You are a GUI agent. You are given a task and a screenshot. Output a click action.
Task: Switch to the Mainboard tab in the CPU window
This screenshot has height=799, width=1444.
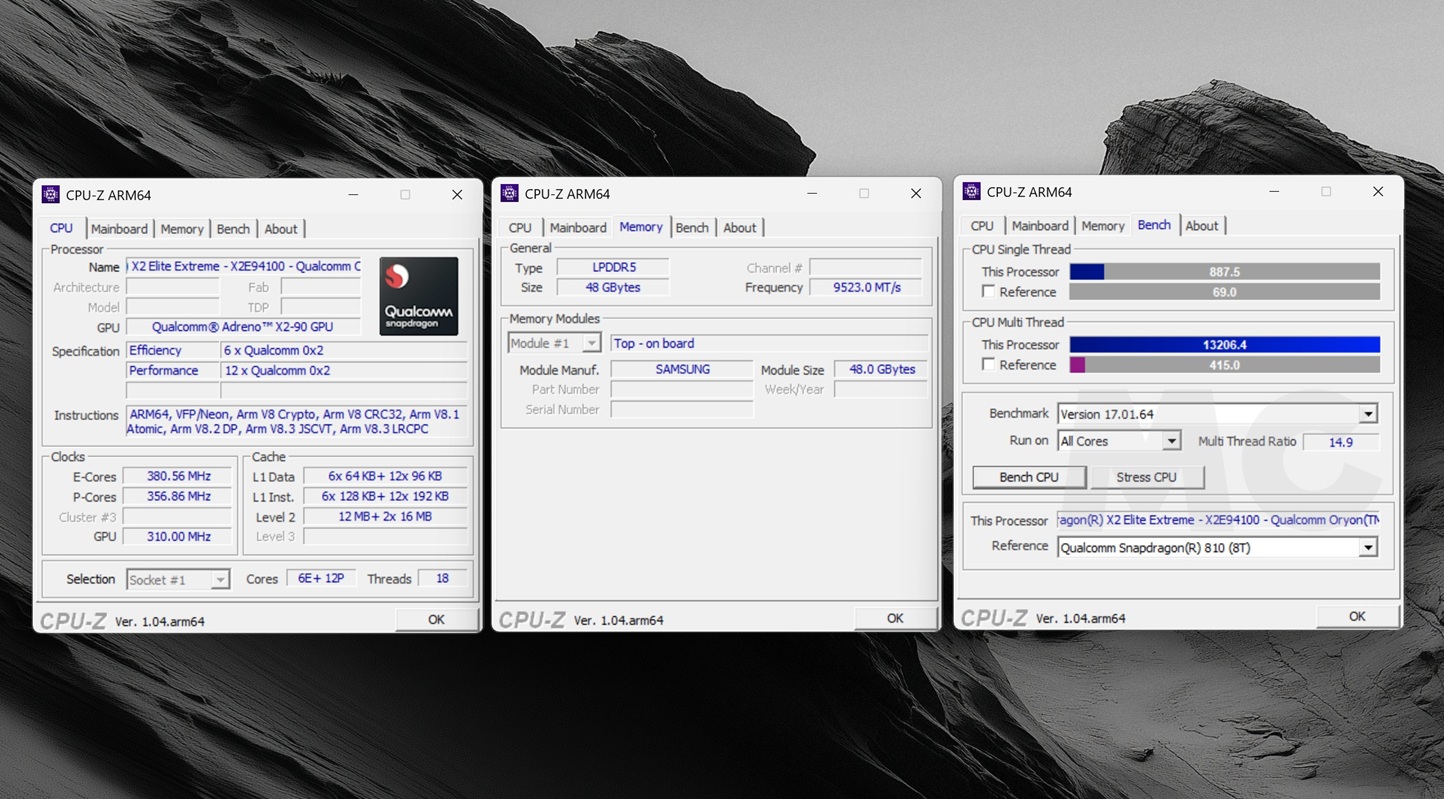point(119,228)
